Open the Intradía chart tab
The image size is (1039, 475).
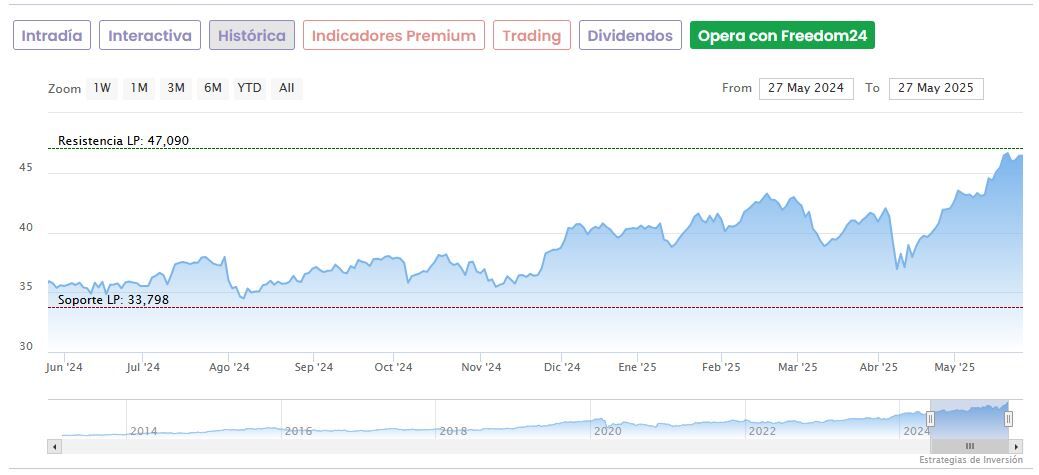coord(52,36)
